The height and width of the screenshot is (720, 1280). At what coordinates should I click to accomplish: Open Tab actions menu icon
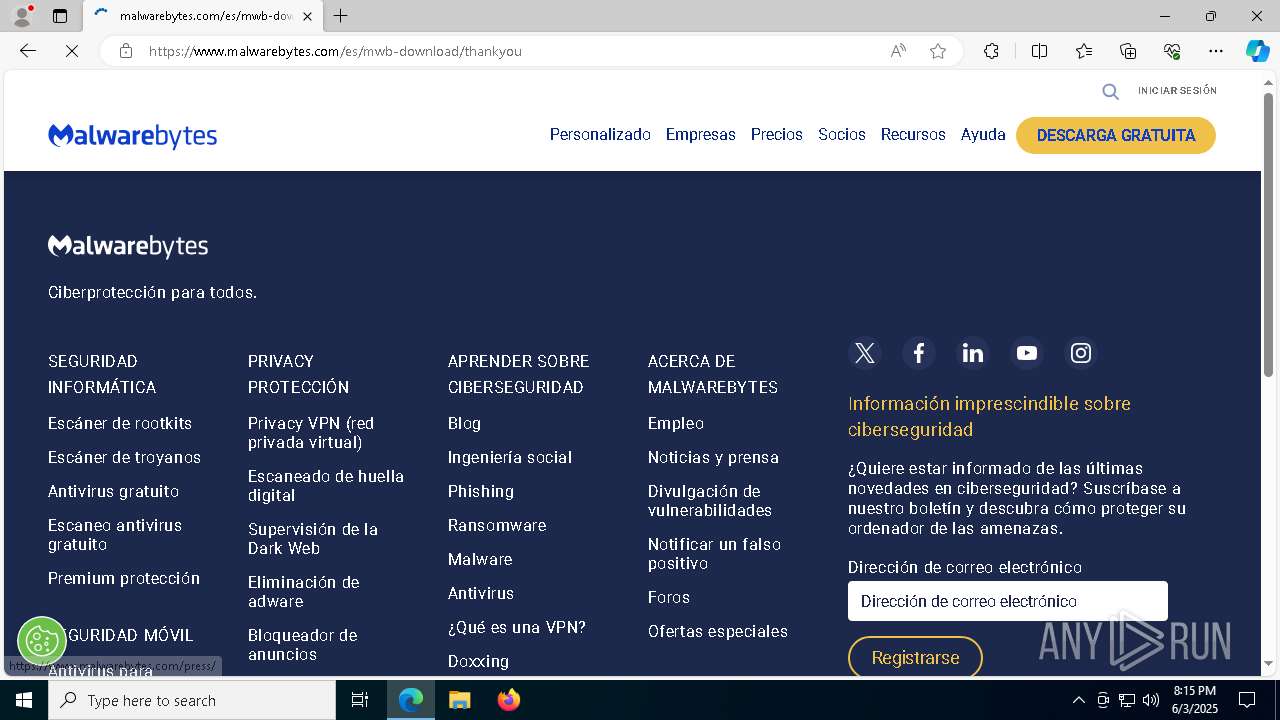(x=60, y=16)
